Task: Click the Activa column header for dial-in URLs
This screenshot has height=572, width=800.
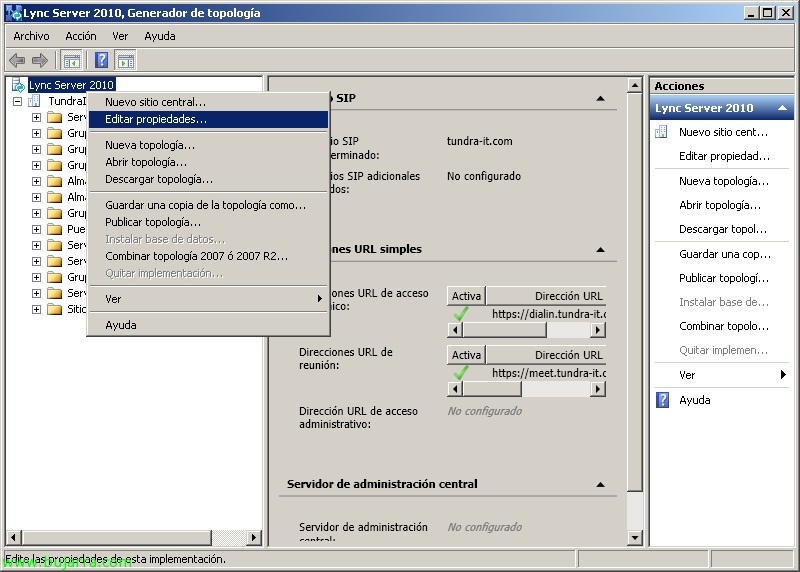Action: click(466, 296)
